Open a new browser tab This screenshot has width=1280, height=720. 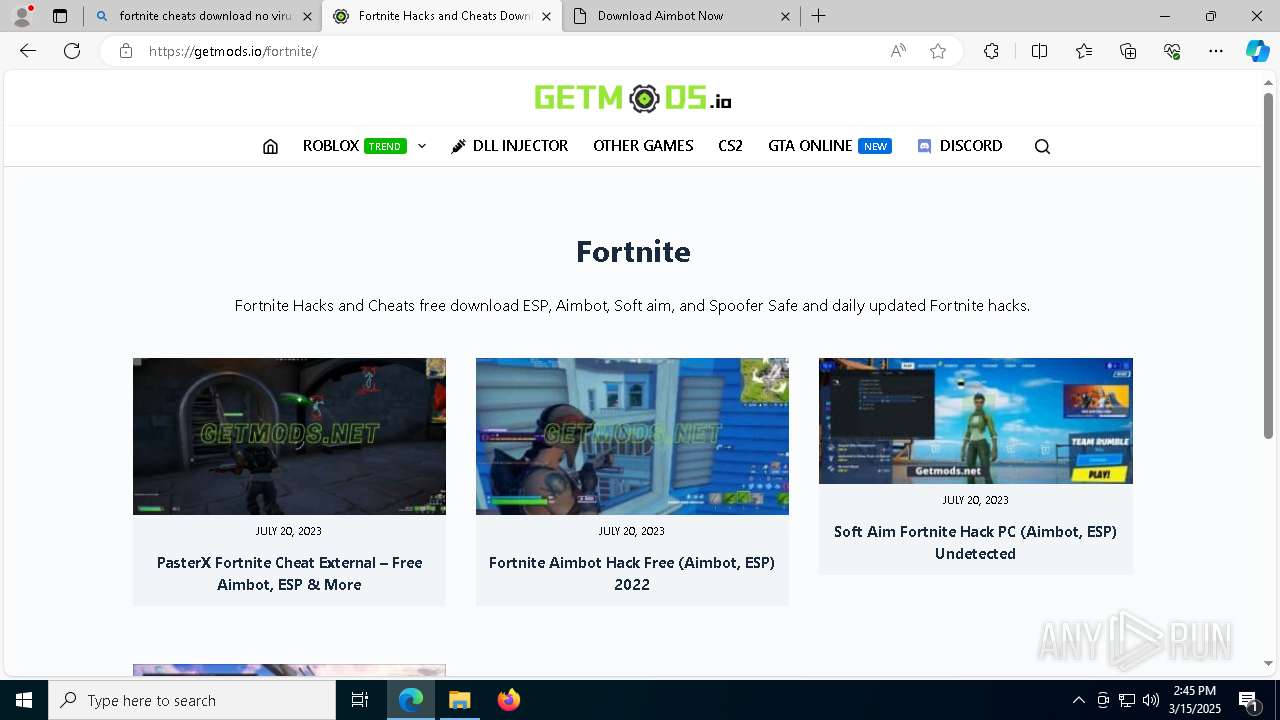click(x=819, y=16)
